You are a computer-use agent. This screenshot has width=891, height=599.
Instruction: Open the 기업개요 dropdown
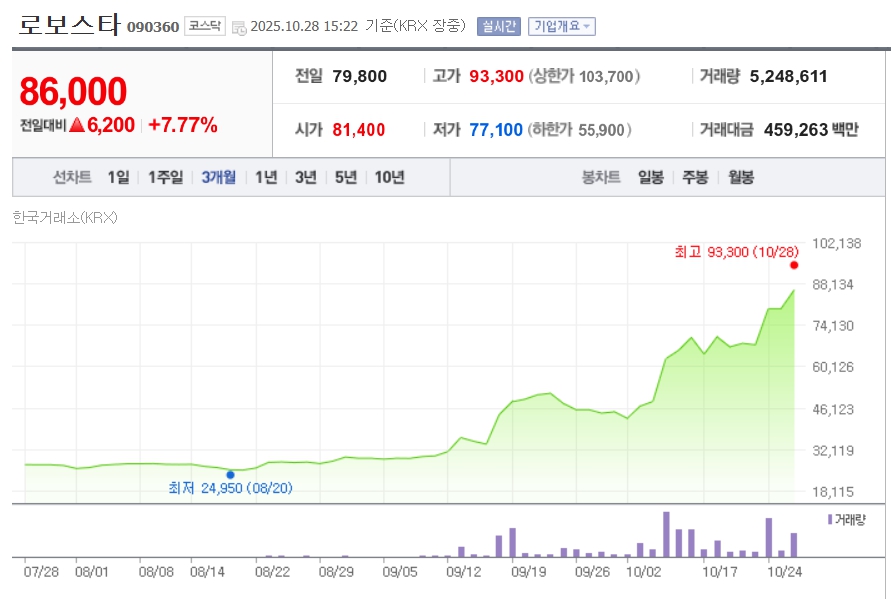click(561, 26)
